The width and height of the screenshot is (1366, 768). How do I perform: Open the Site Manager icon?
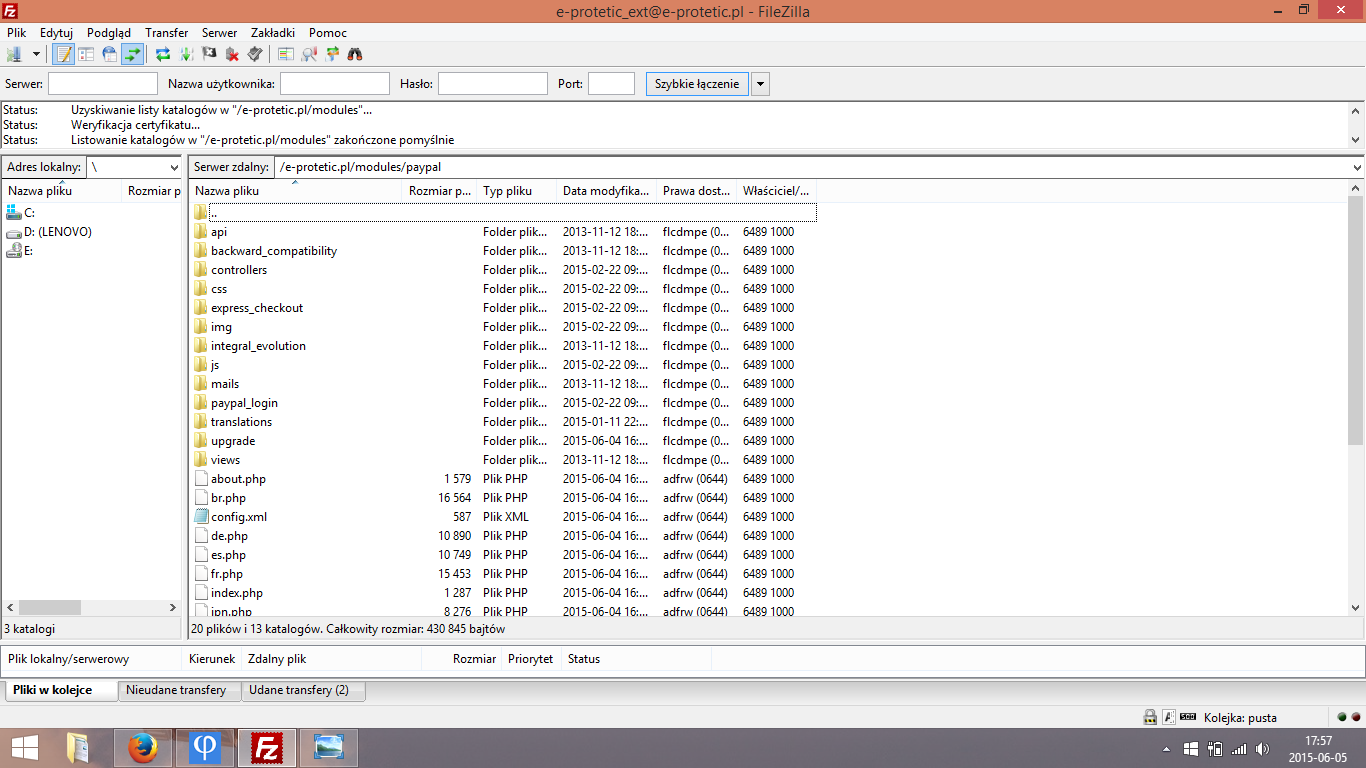pyautogui.click(x=14, y=54)
